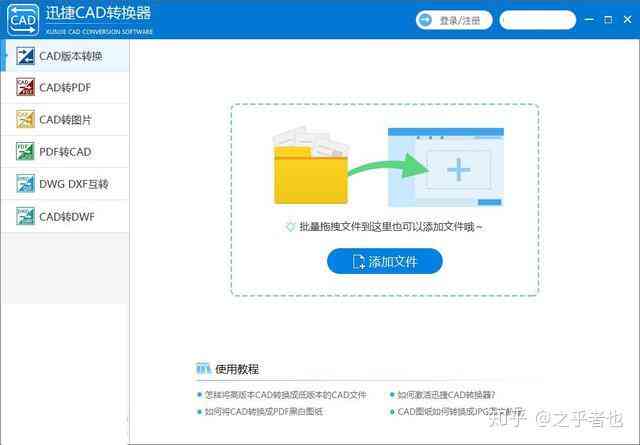Click the CAD转PDF sidebar icon
The image size is (640, 445).
pos(25,87)
